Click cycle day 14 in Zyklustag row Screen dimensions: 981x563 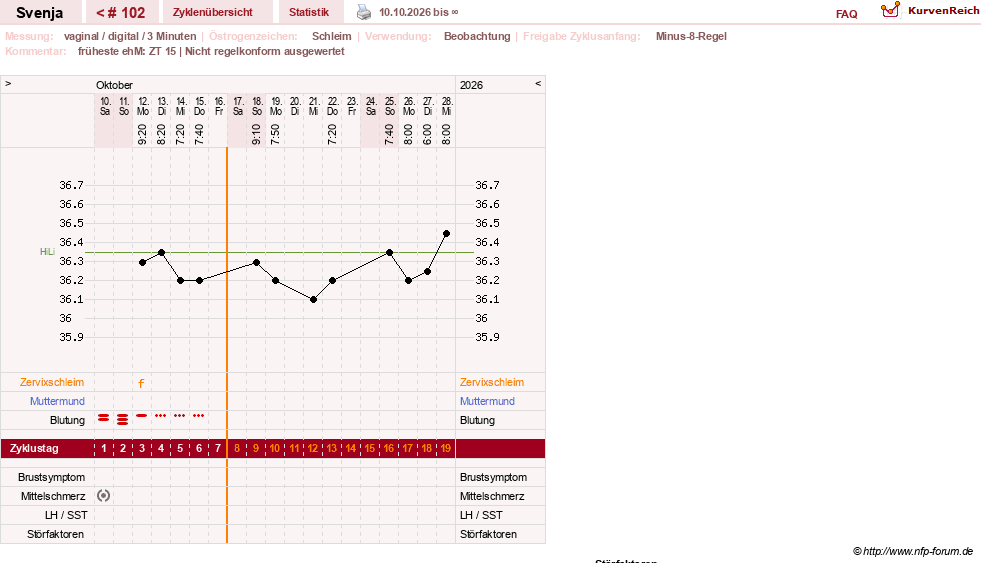pos(351,449)
